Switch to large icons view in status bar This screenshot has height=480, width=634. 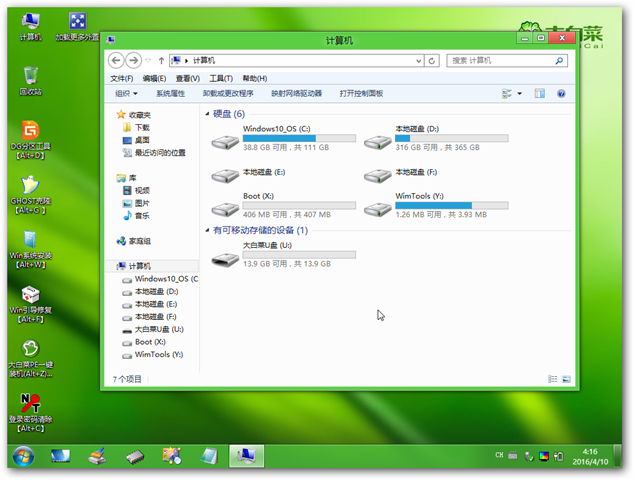tap(566, 379)
